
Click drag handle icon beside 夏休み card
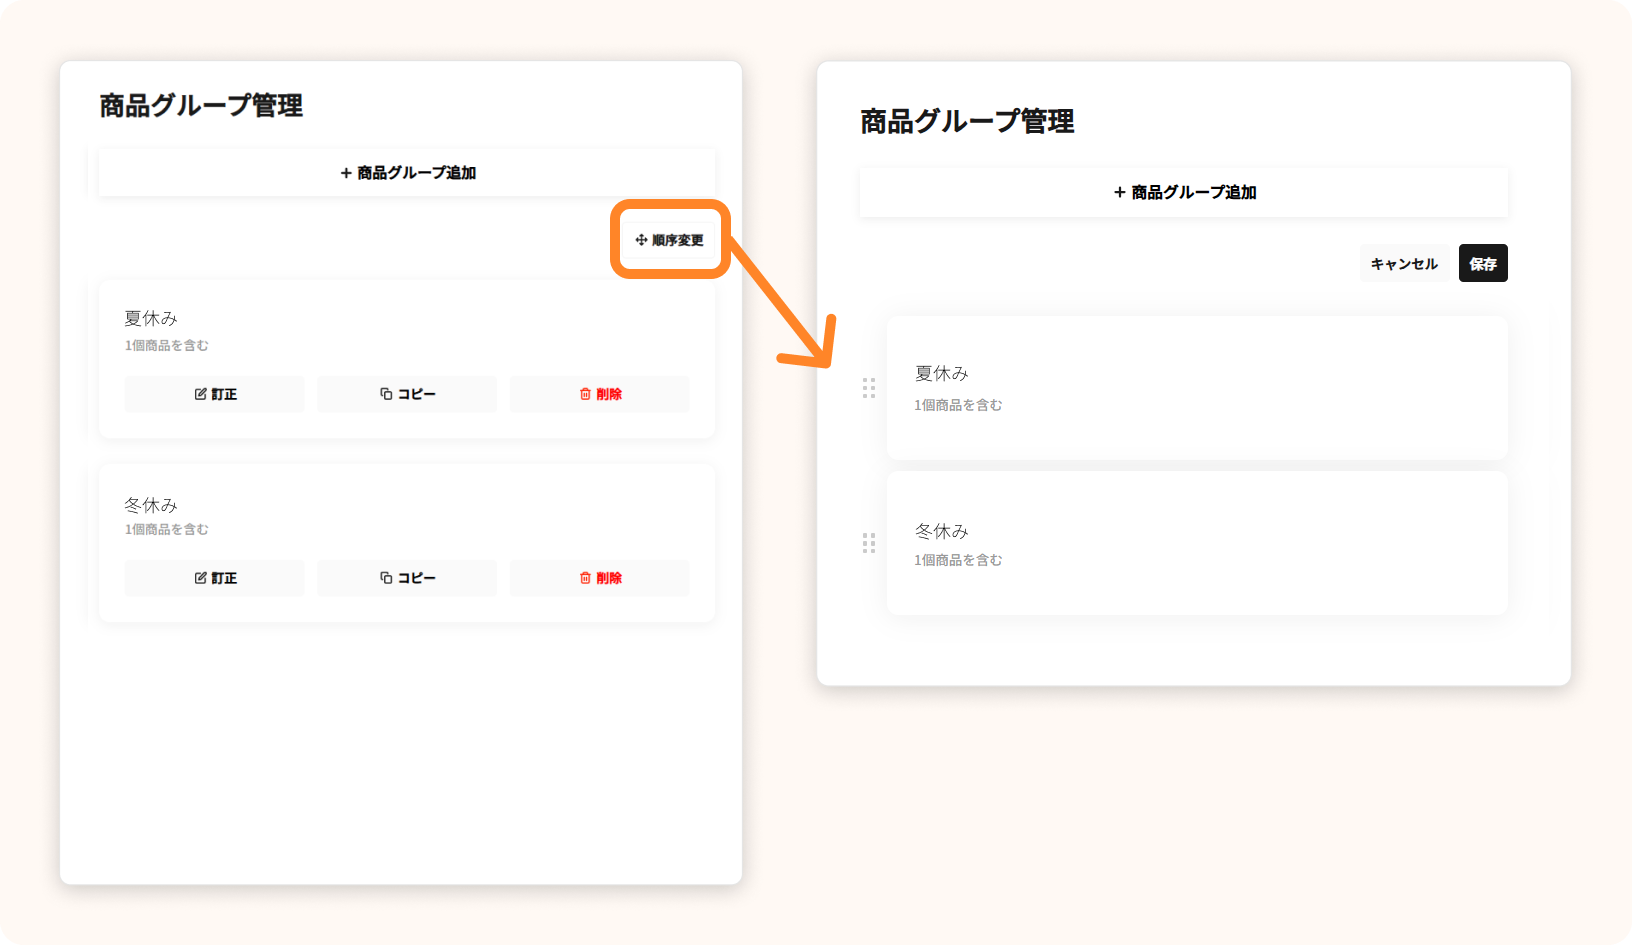point(869,388)
